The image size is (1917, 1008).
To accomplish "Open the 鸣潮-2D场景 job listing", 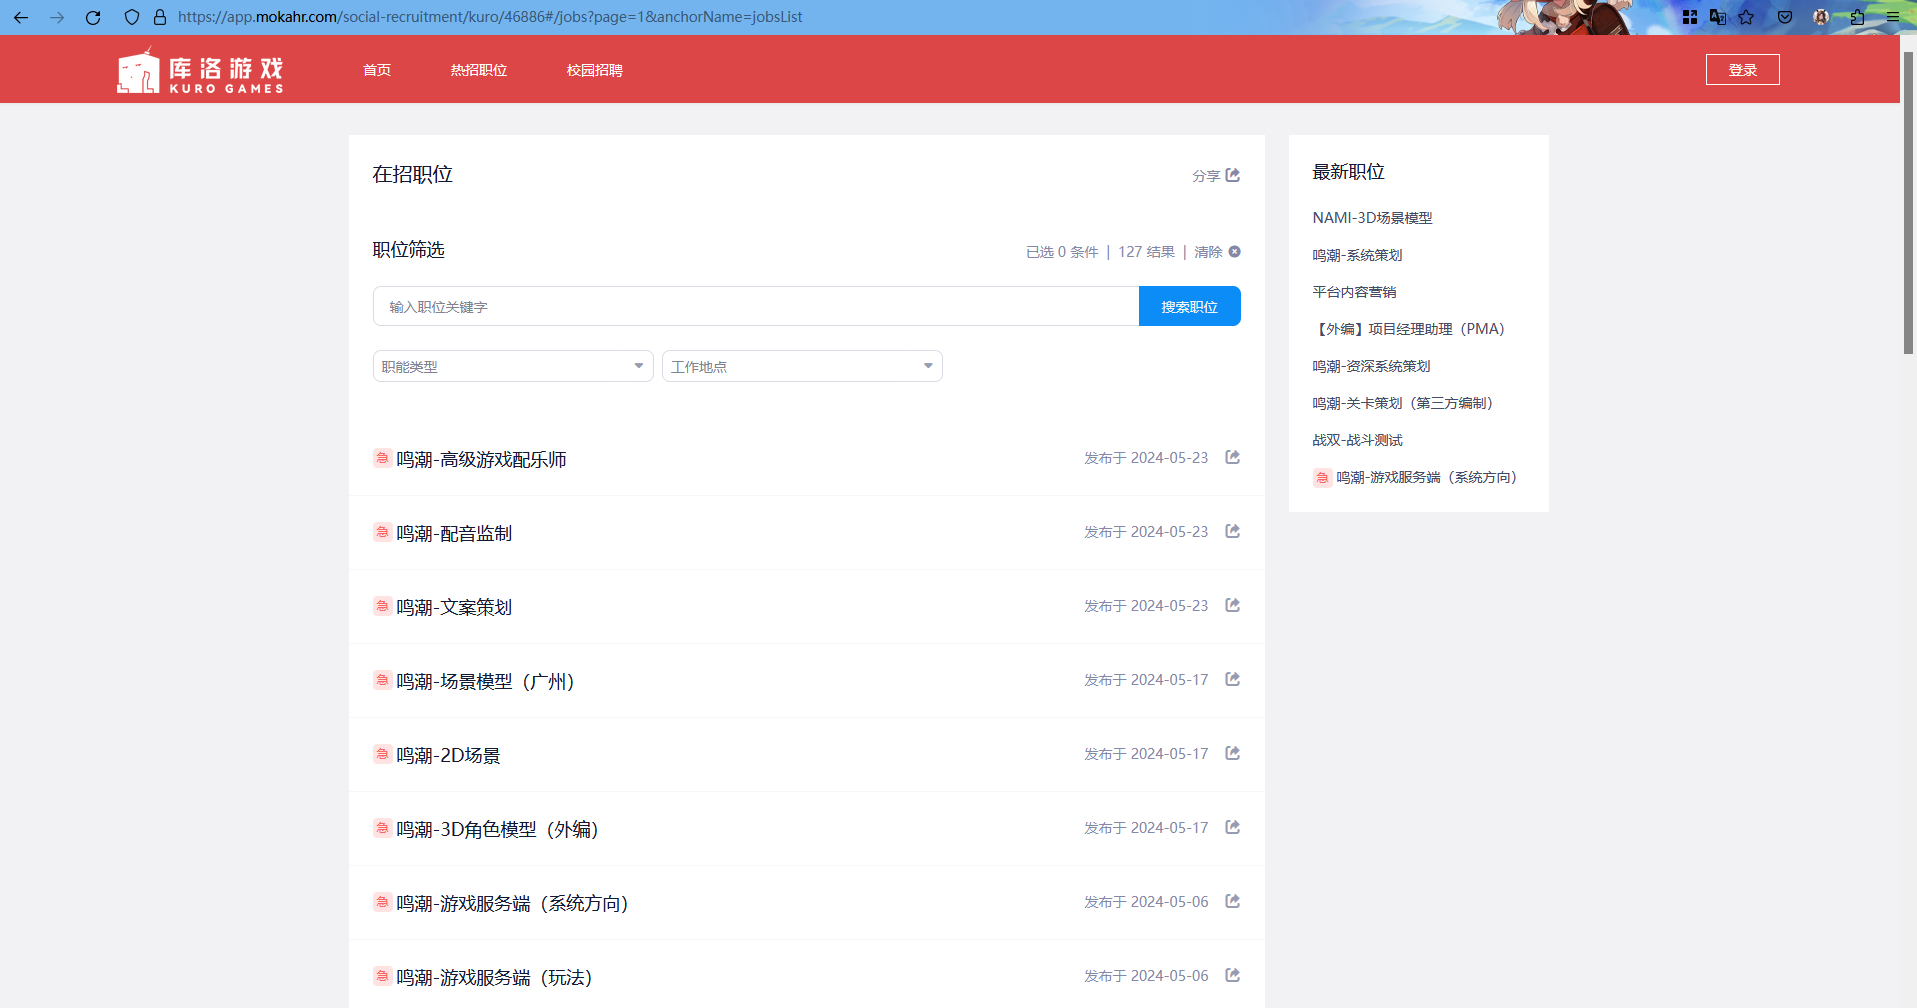I will click(x=448, y=755).
